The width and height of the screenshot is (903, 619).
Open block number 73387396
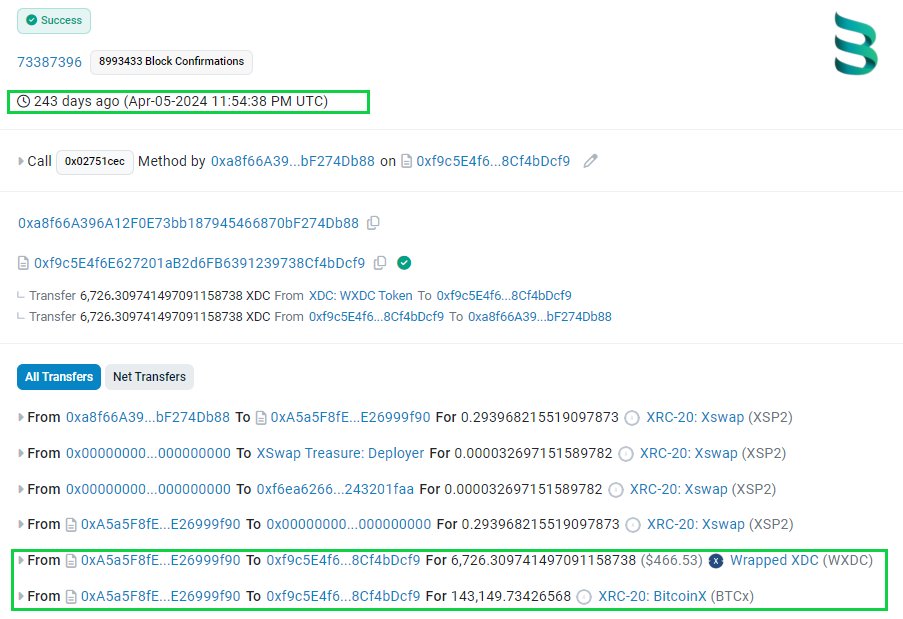tap(50, 62)
